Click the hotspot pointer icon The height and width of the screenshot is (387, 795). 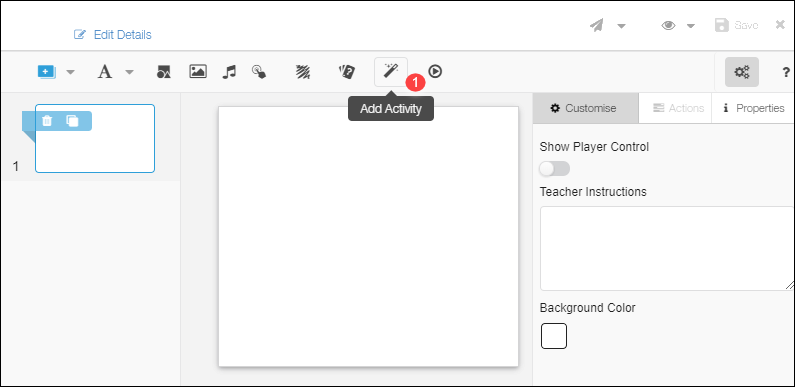pyautogui.click(x=259, y=72)
